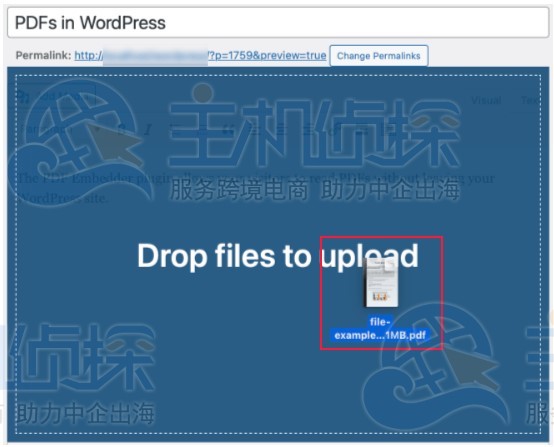Screen dimensions: 554x447
Task: Click the Change Permalinks button
Action: tap(379, 56)
